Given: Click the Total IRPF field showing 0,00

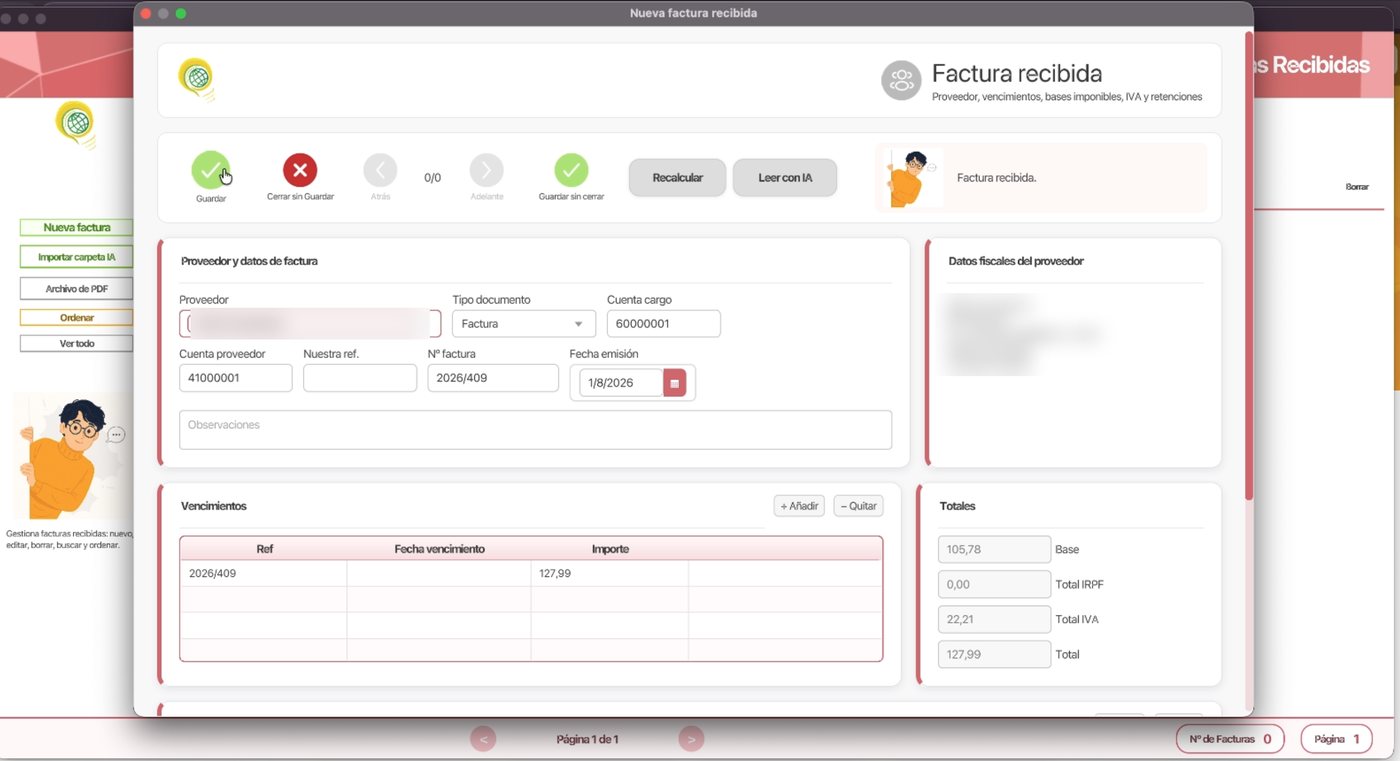Looking at the screenshot, I should 995,584.
